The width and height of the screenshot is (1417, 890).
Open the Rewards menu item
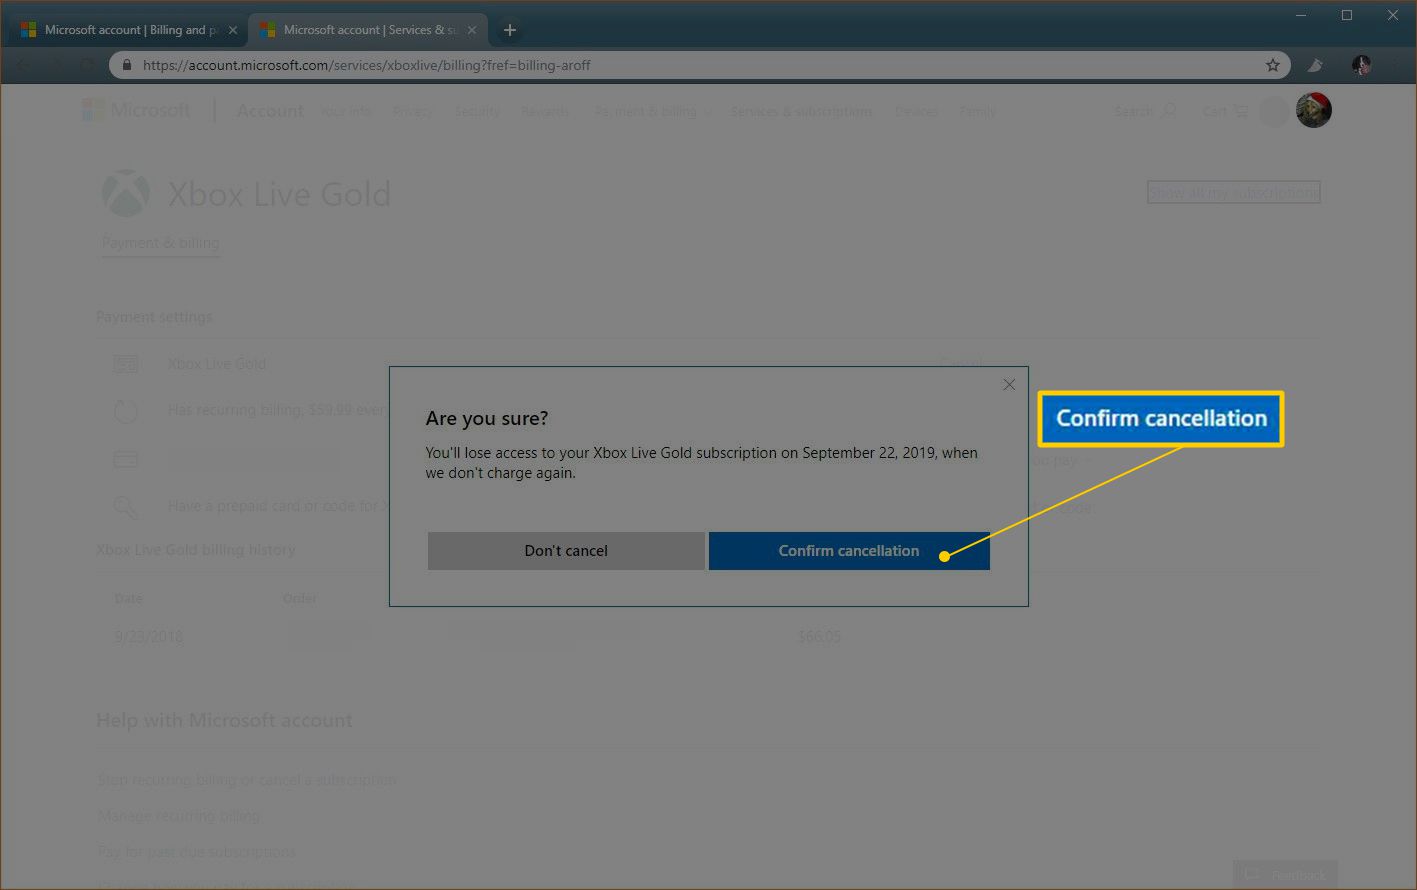(x=545, y=111)
